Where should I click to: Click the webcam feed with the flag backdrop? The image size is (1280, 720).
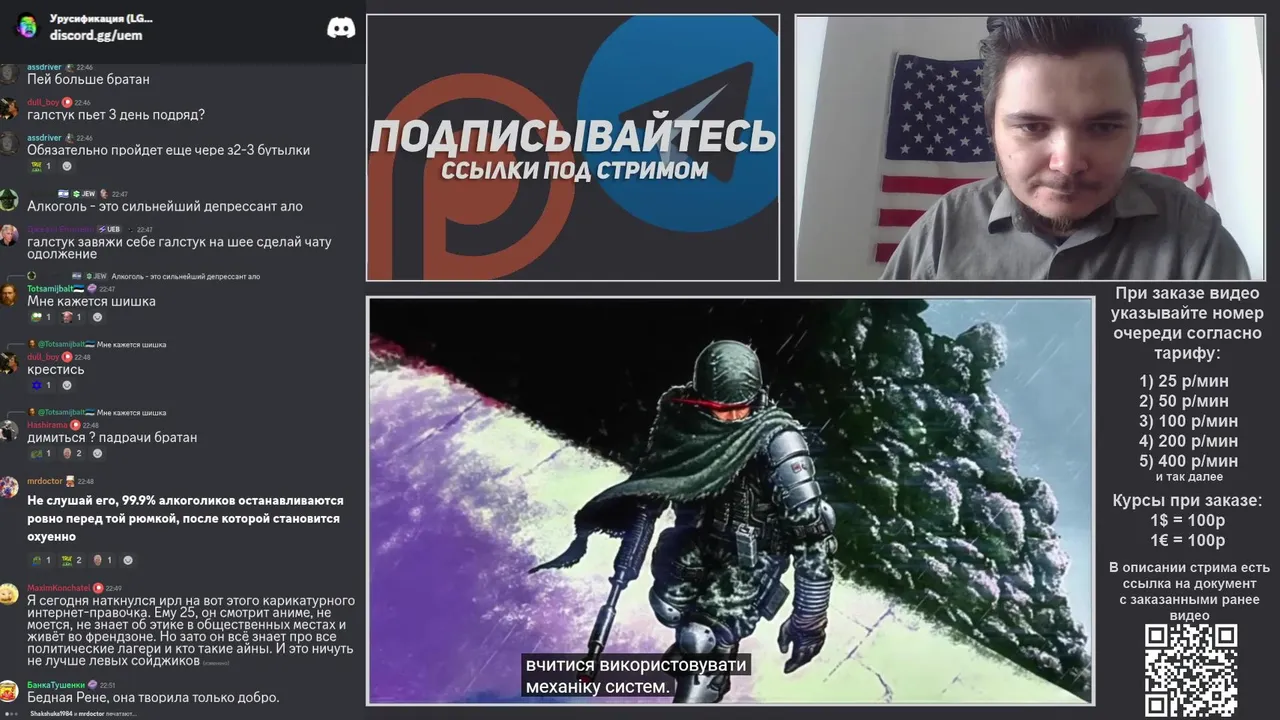pos(1029,147)
